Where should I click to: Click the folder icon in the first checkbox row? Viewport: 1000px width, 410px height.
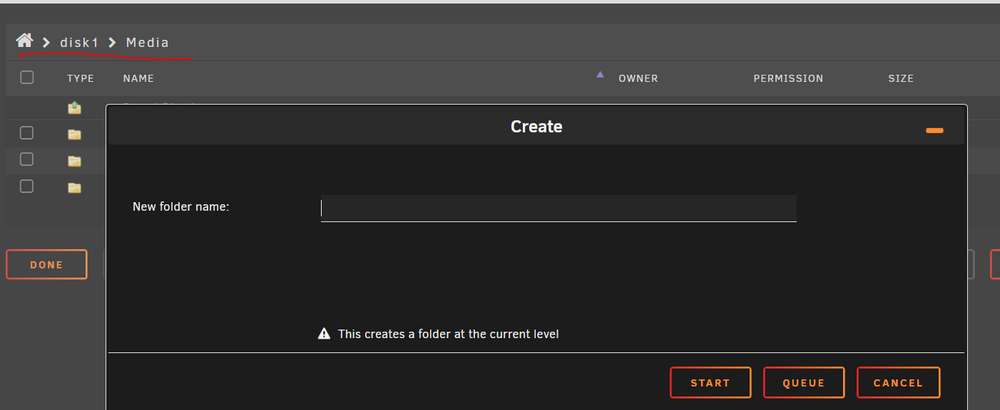click(75, 134)
